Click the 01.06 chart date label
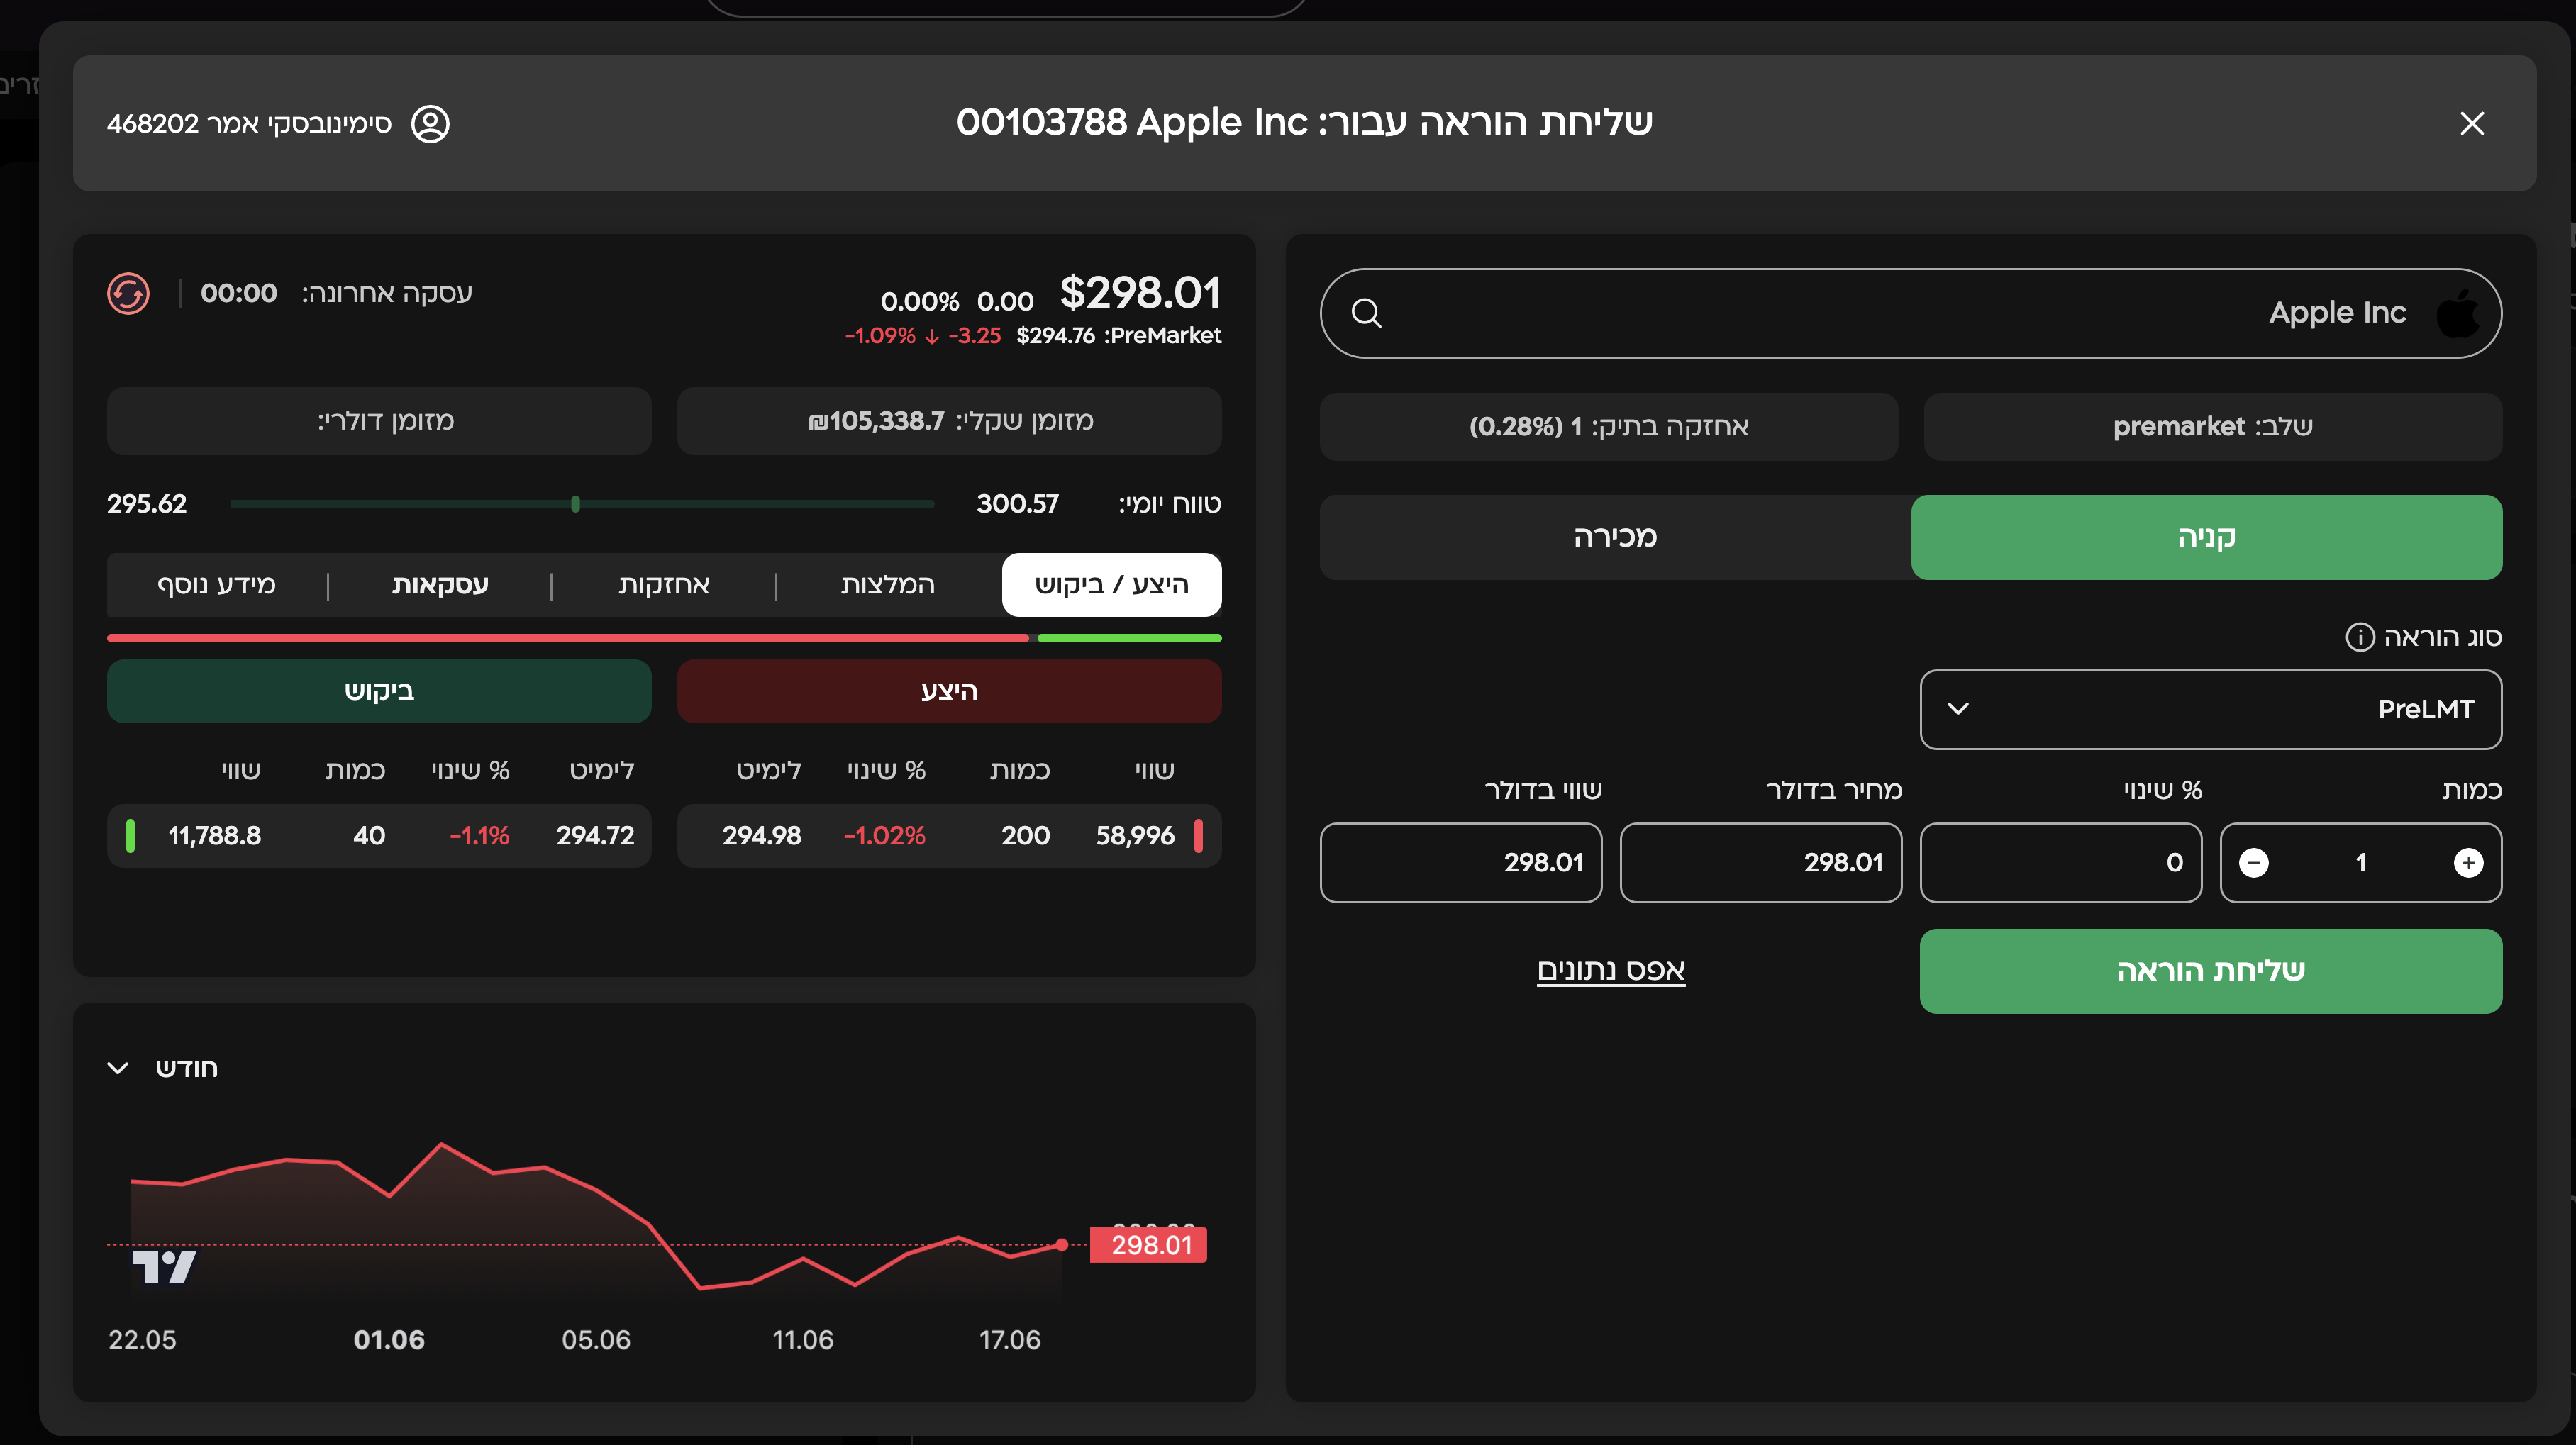This screenshot has width=2576, height=1445. [x=389, y=1340]
